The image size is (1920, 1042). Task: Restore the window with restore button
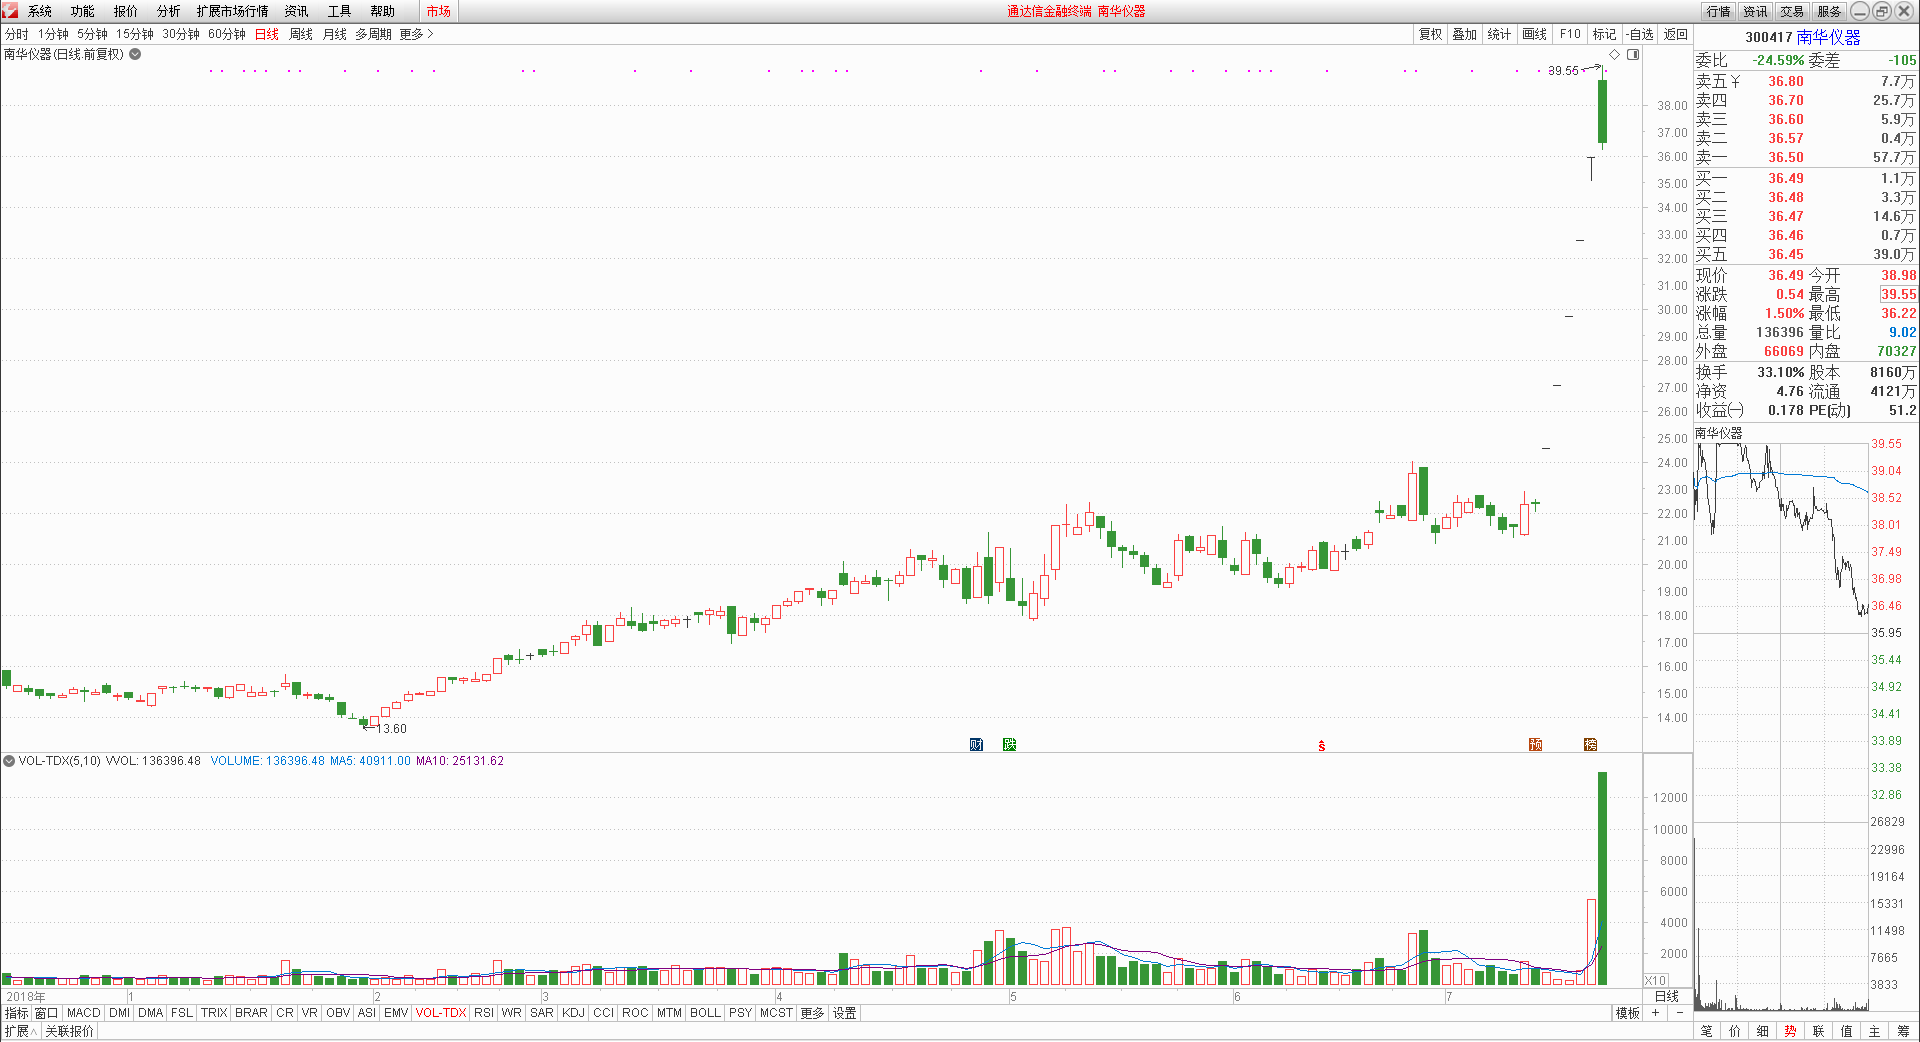point(1881,11)
